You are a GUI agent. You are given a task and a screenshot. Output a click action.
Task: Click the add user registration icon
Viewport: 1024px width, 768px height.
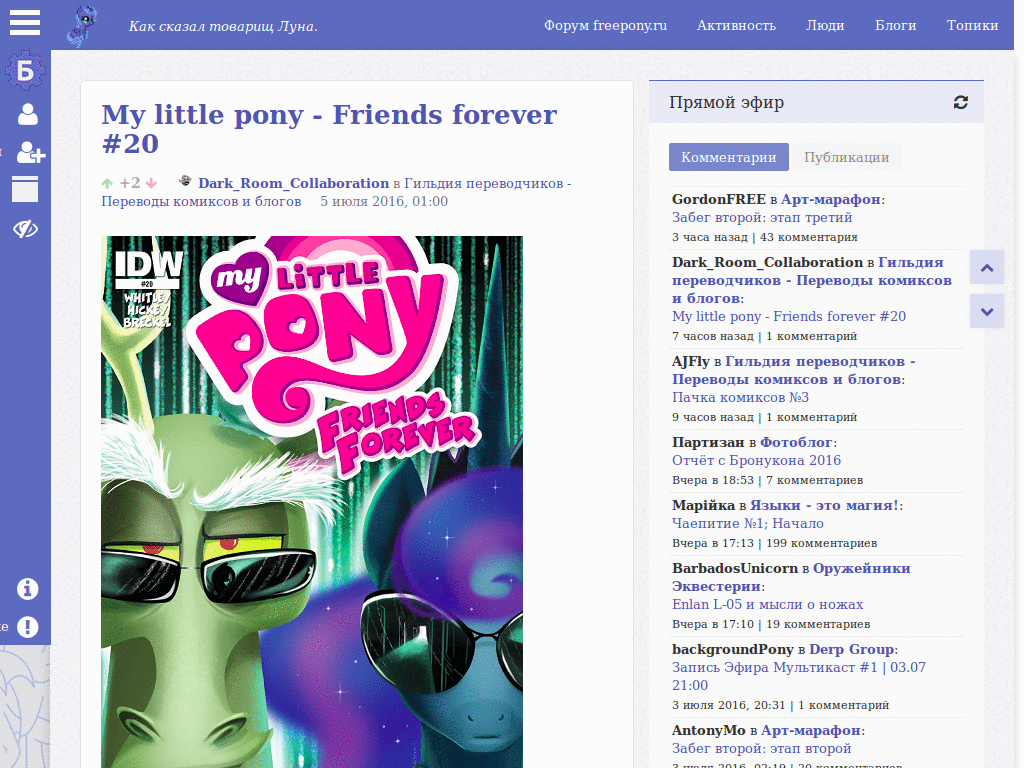[x=30, y=152]
